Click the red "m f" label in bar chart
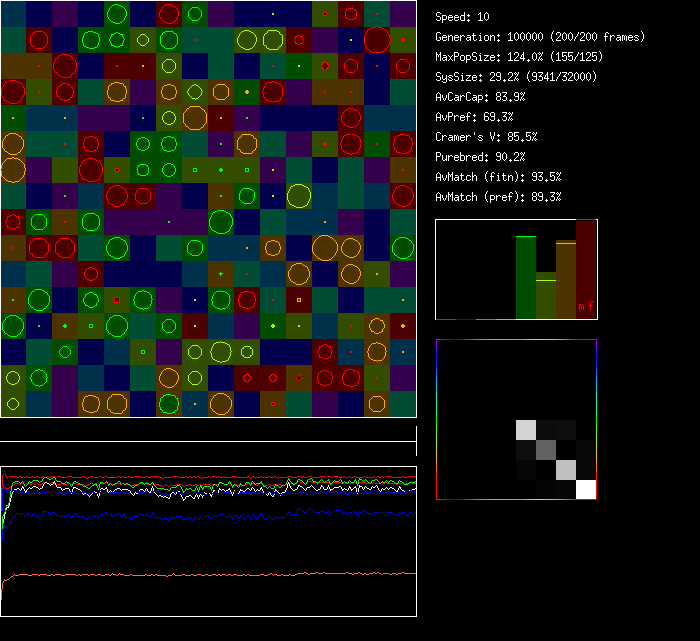700x641 pixels. tap(585, 305)
